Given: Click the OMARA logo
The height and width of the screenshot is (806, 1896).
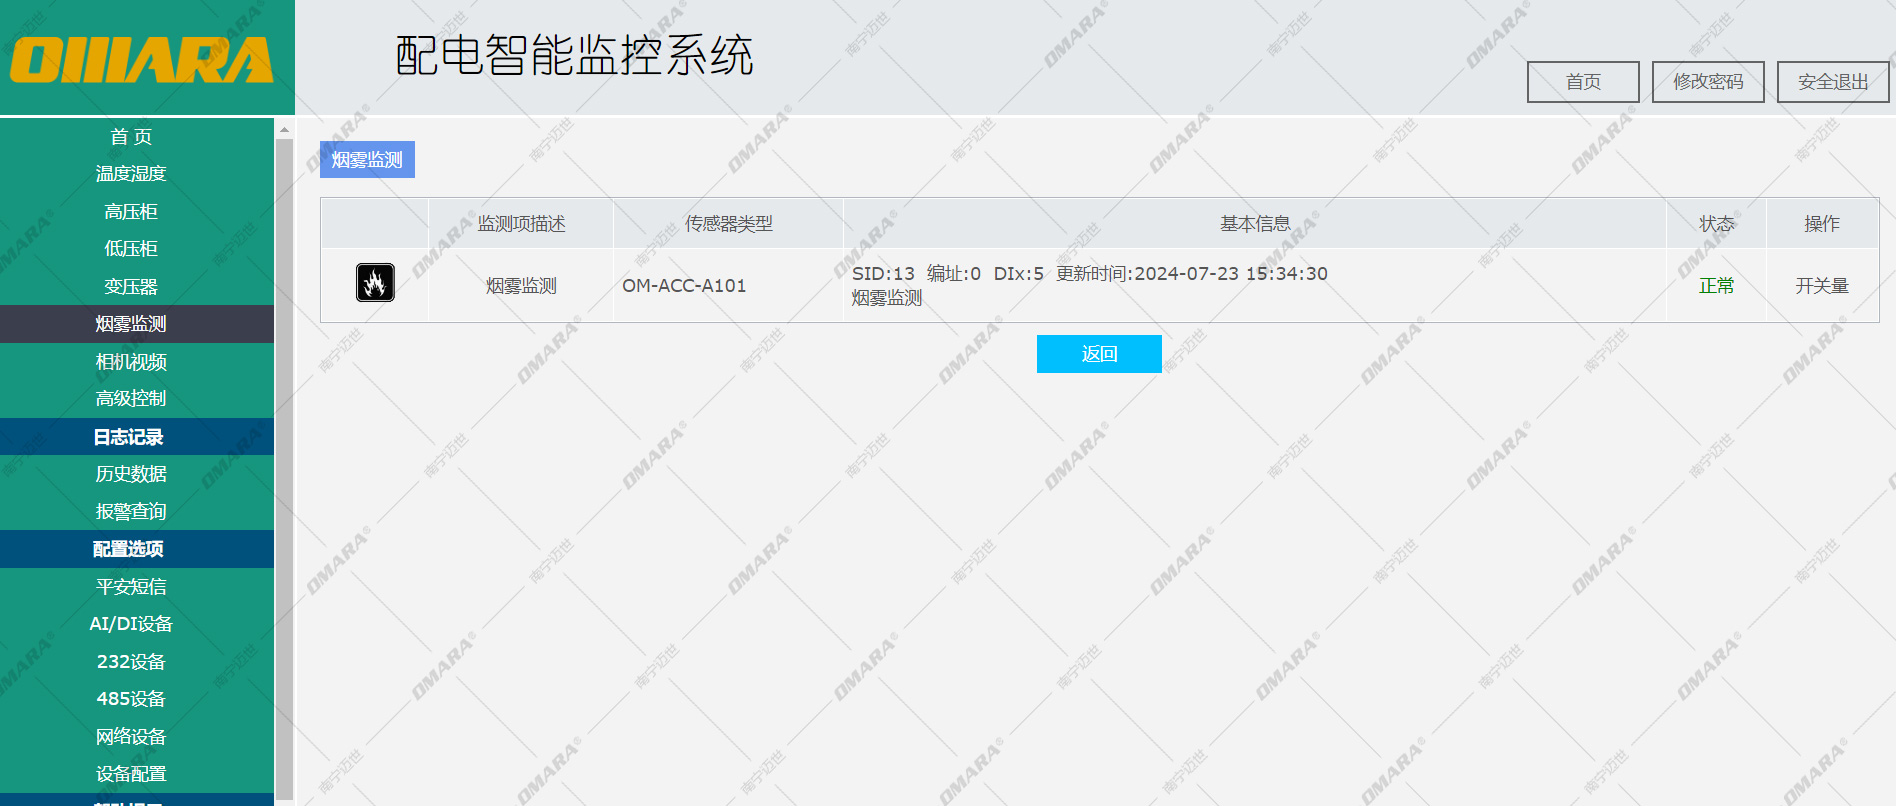Looking at the screenshot, I should pos(142,60).
